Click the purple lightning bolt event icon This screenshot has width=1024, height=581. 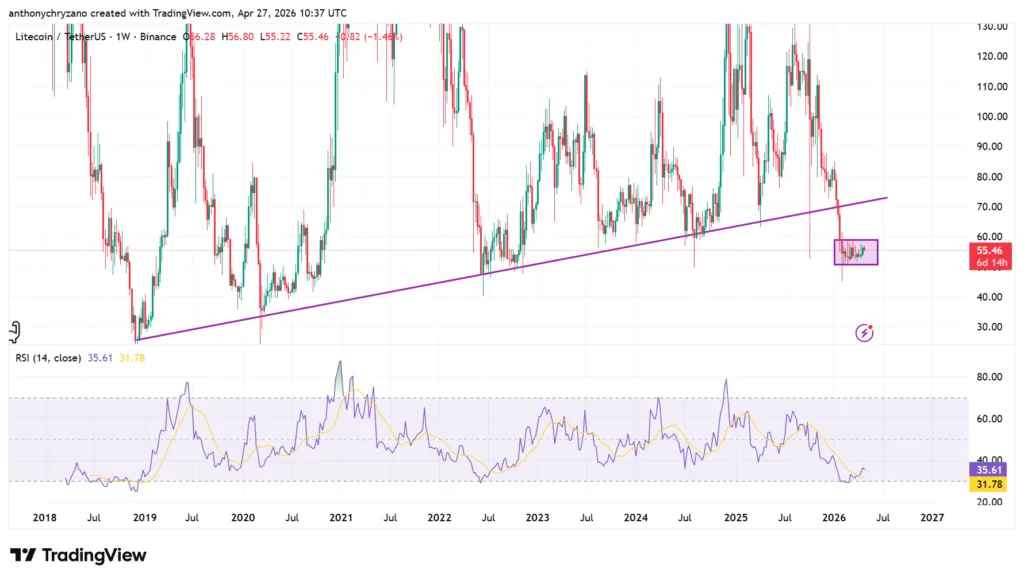pos(865,332)
